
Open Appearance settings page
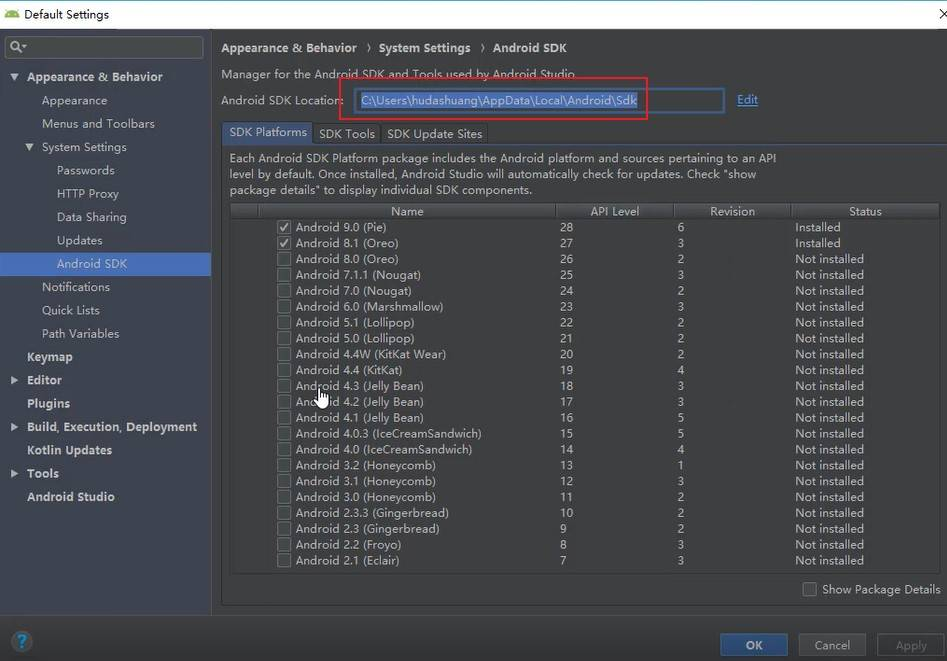pos(74,100)
